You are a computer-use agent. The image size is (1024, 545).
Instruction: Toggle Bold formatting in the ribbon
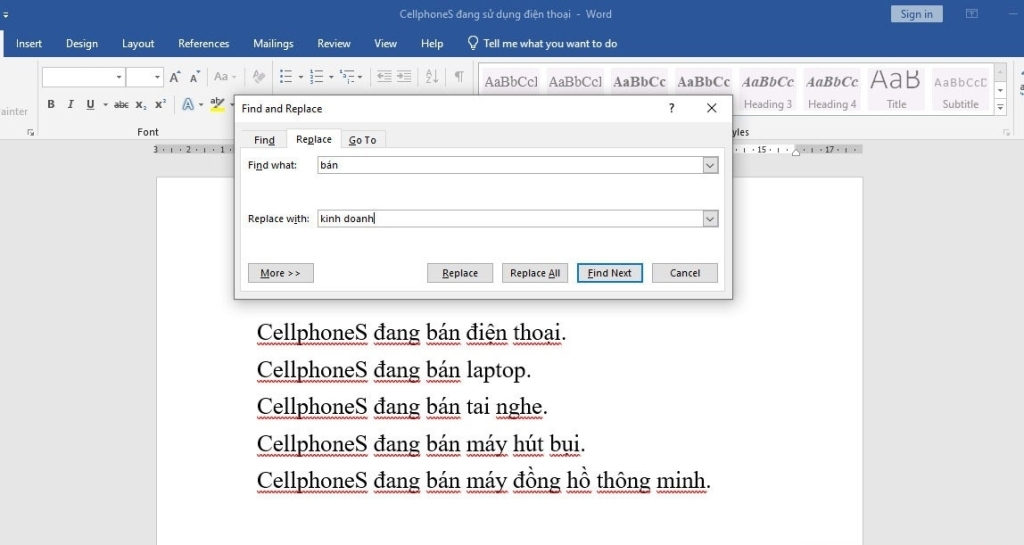point(51,104)
